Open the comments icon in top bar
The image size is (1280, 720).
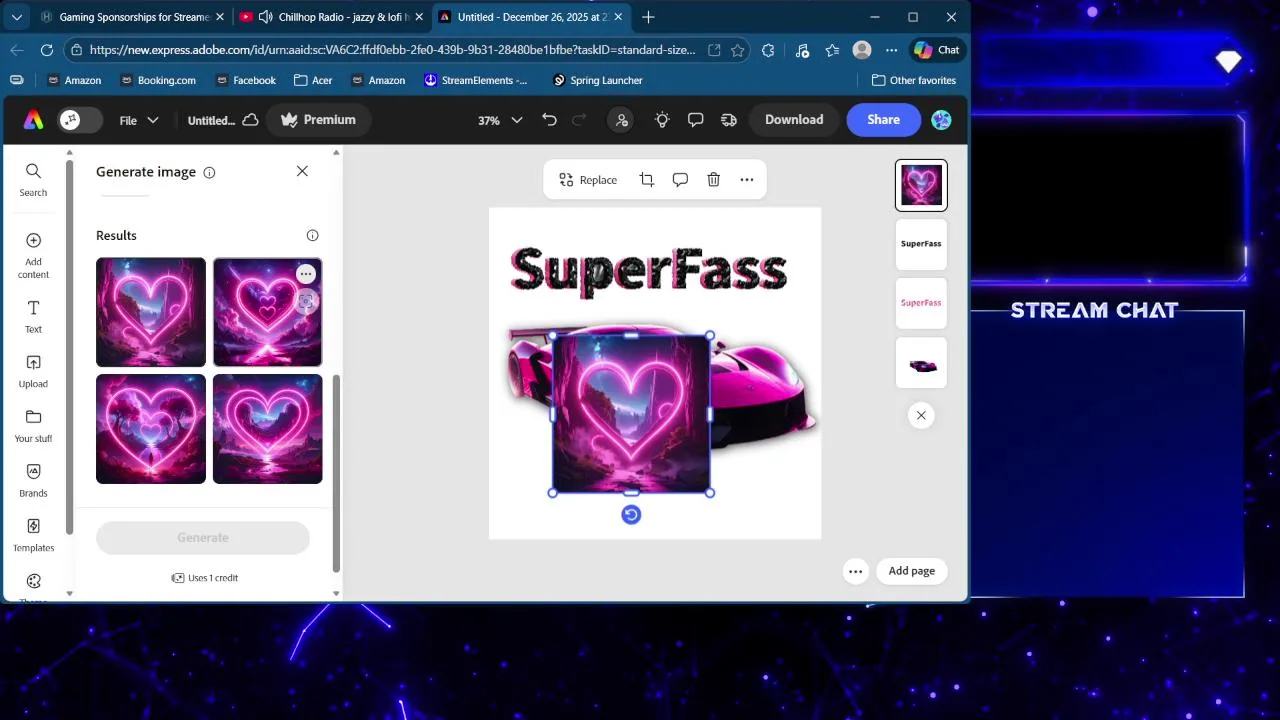click(x=696, y=120)
